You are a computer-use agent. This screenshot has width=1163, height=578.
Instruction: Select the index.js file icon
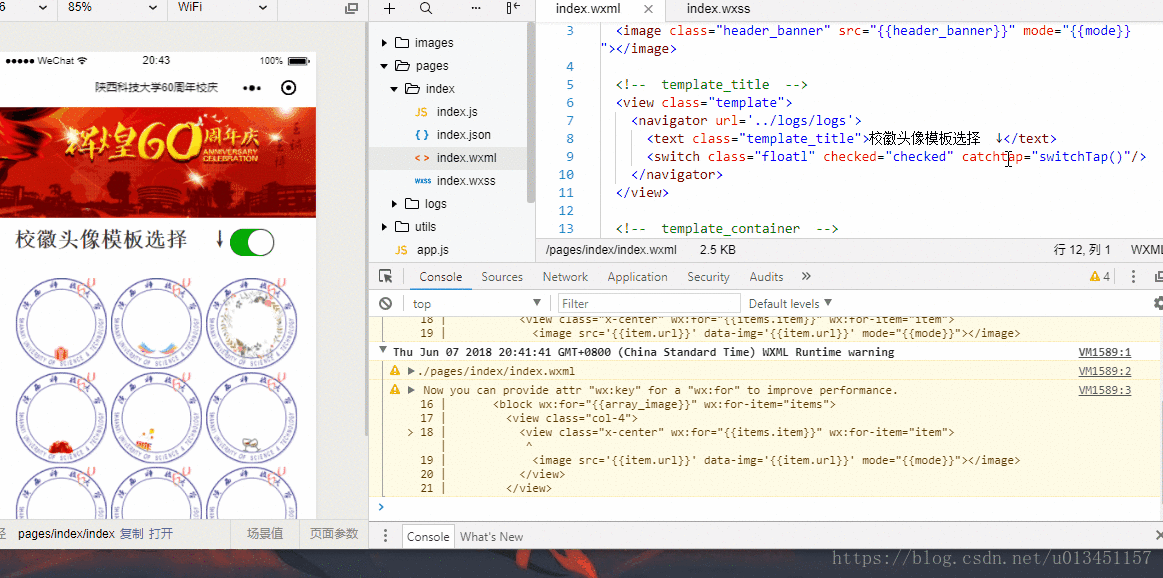tap(421, 112)
